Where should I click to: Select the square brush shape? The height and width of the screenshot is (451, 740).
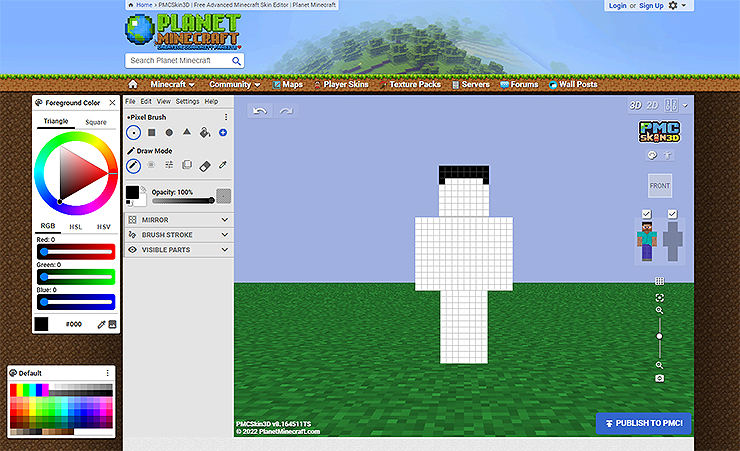point(151,133)
